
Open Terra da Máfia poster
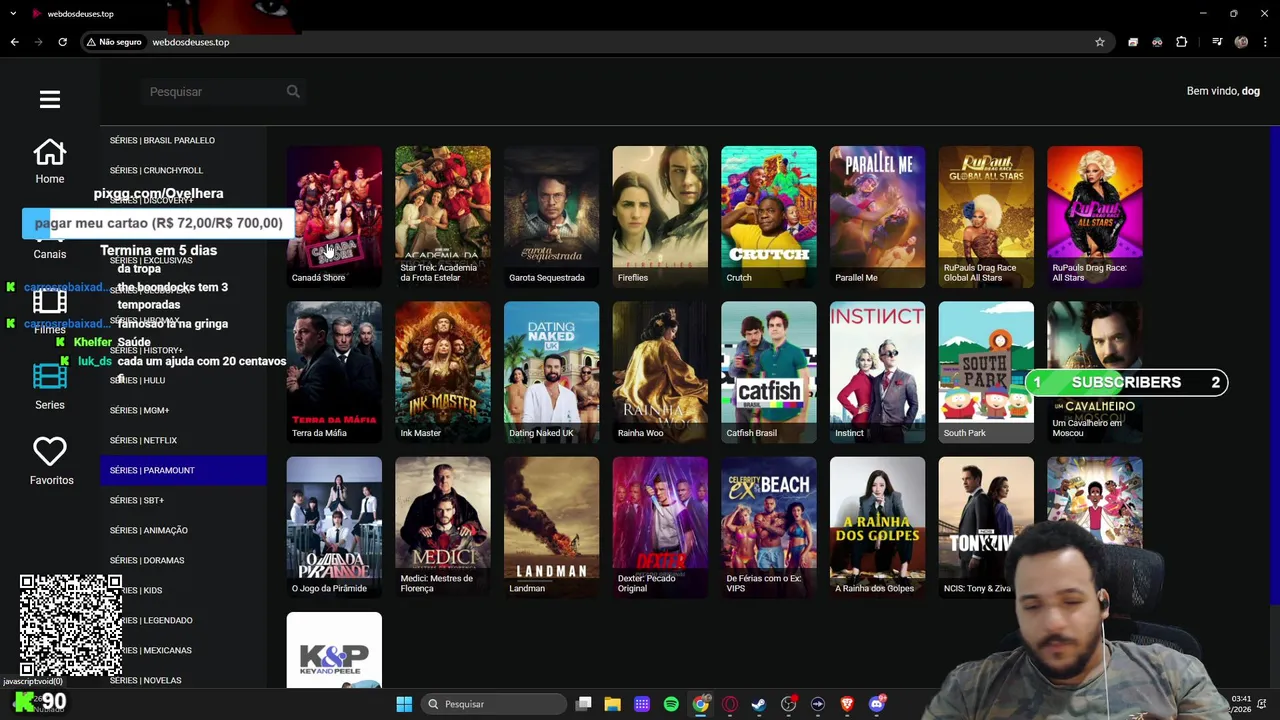tap(334, 372)
